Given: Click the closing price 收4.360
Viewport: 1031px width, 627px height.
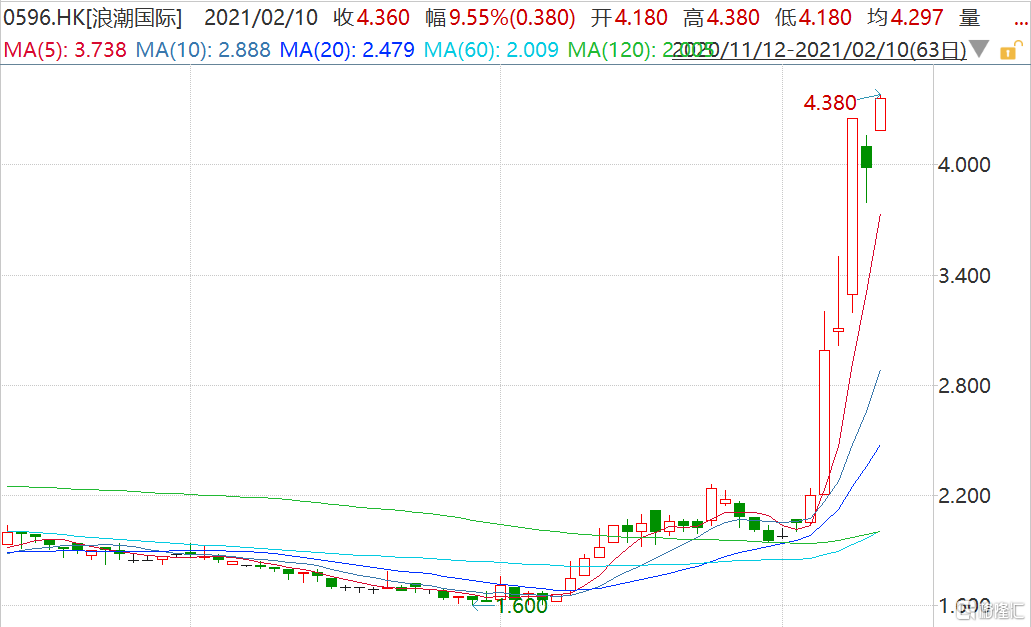Looking at the screenshot, I should pyautogui.click(x=372, y=18).
